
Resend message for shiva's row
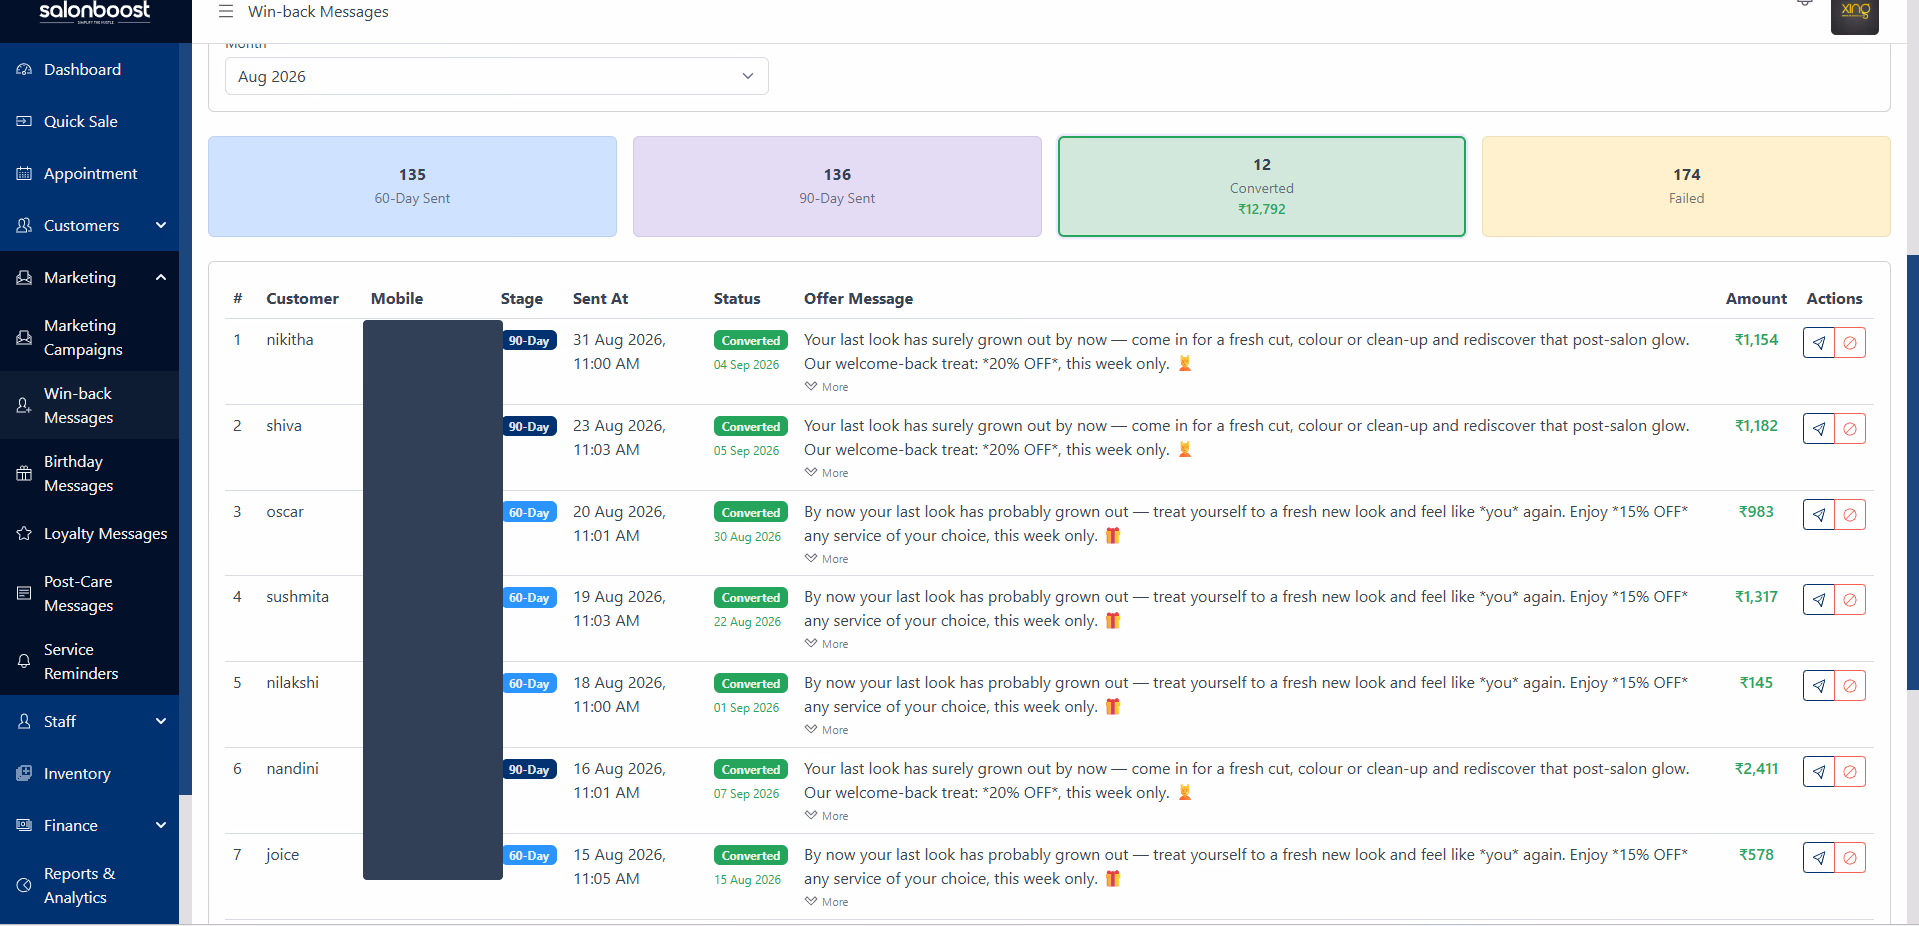[1819, 429]
